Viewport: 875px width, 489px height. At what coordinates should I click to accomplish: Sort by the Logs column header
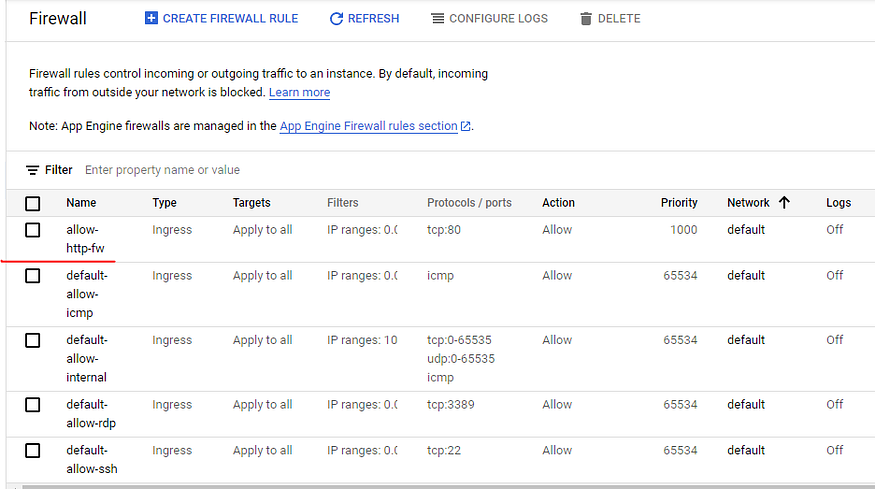838,203
